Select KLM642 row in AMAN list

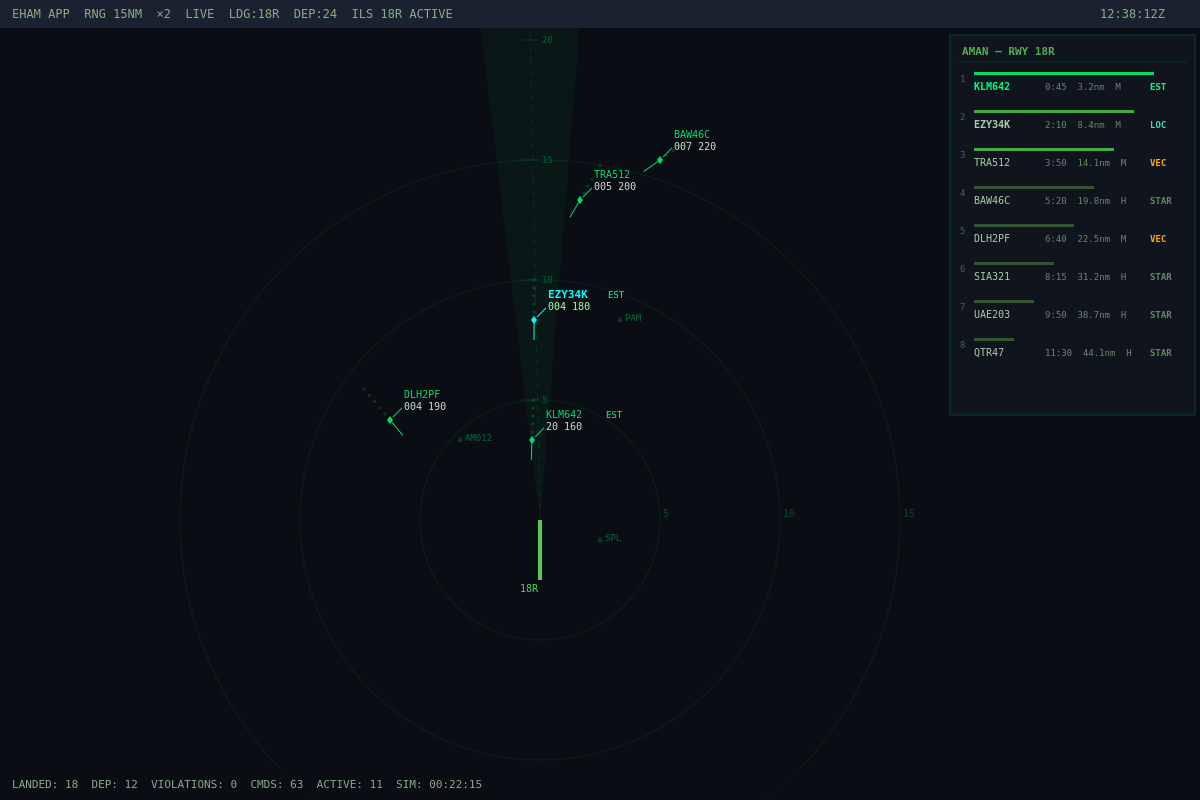click(x=1072, y=81)
